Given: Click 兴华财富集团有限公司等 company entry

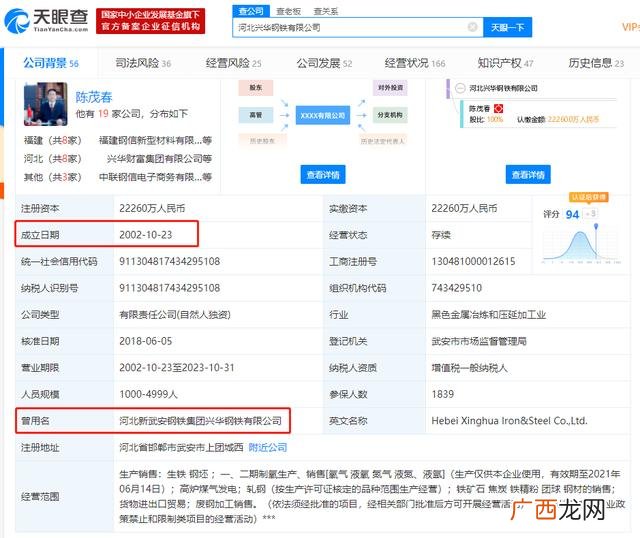Looking at the screenshot, I should click(x=159, y=158).
